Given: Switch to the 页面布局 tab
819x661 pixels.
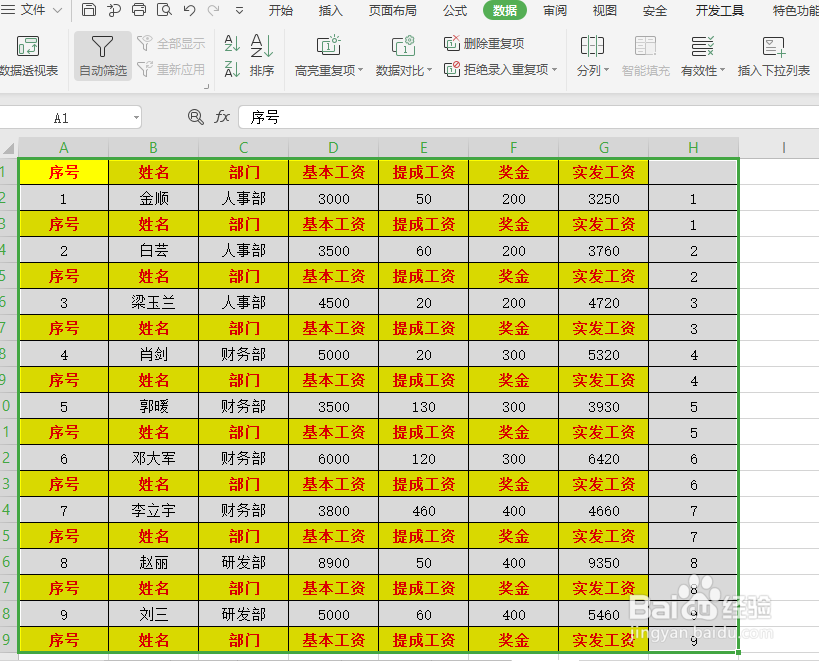Looking at the screenshot, I should tap(393, 10).
